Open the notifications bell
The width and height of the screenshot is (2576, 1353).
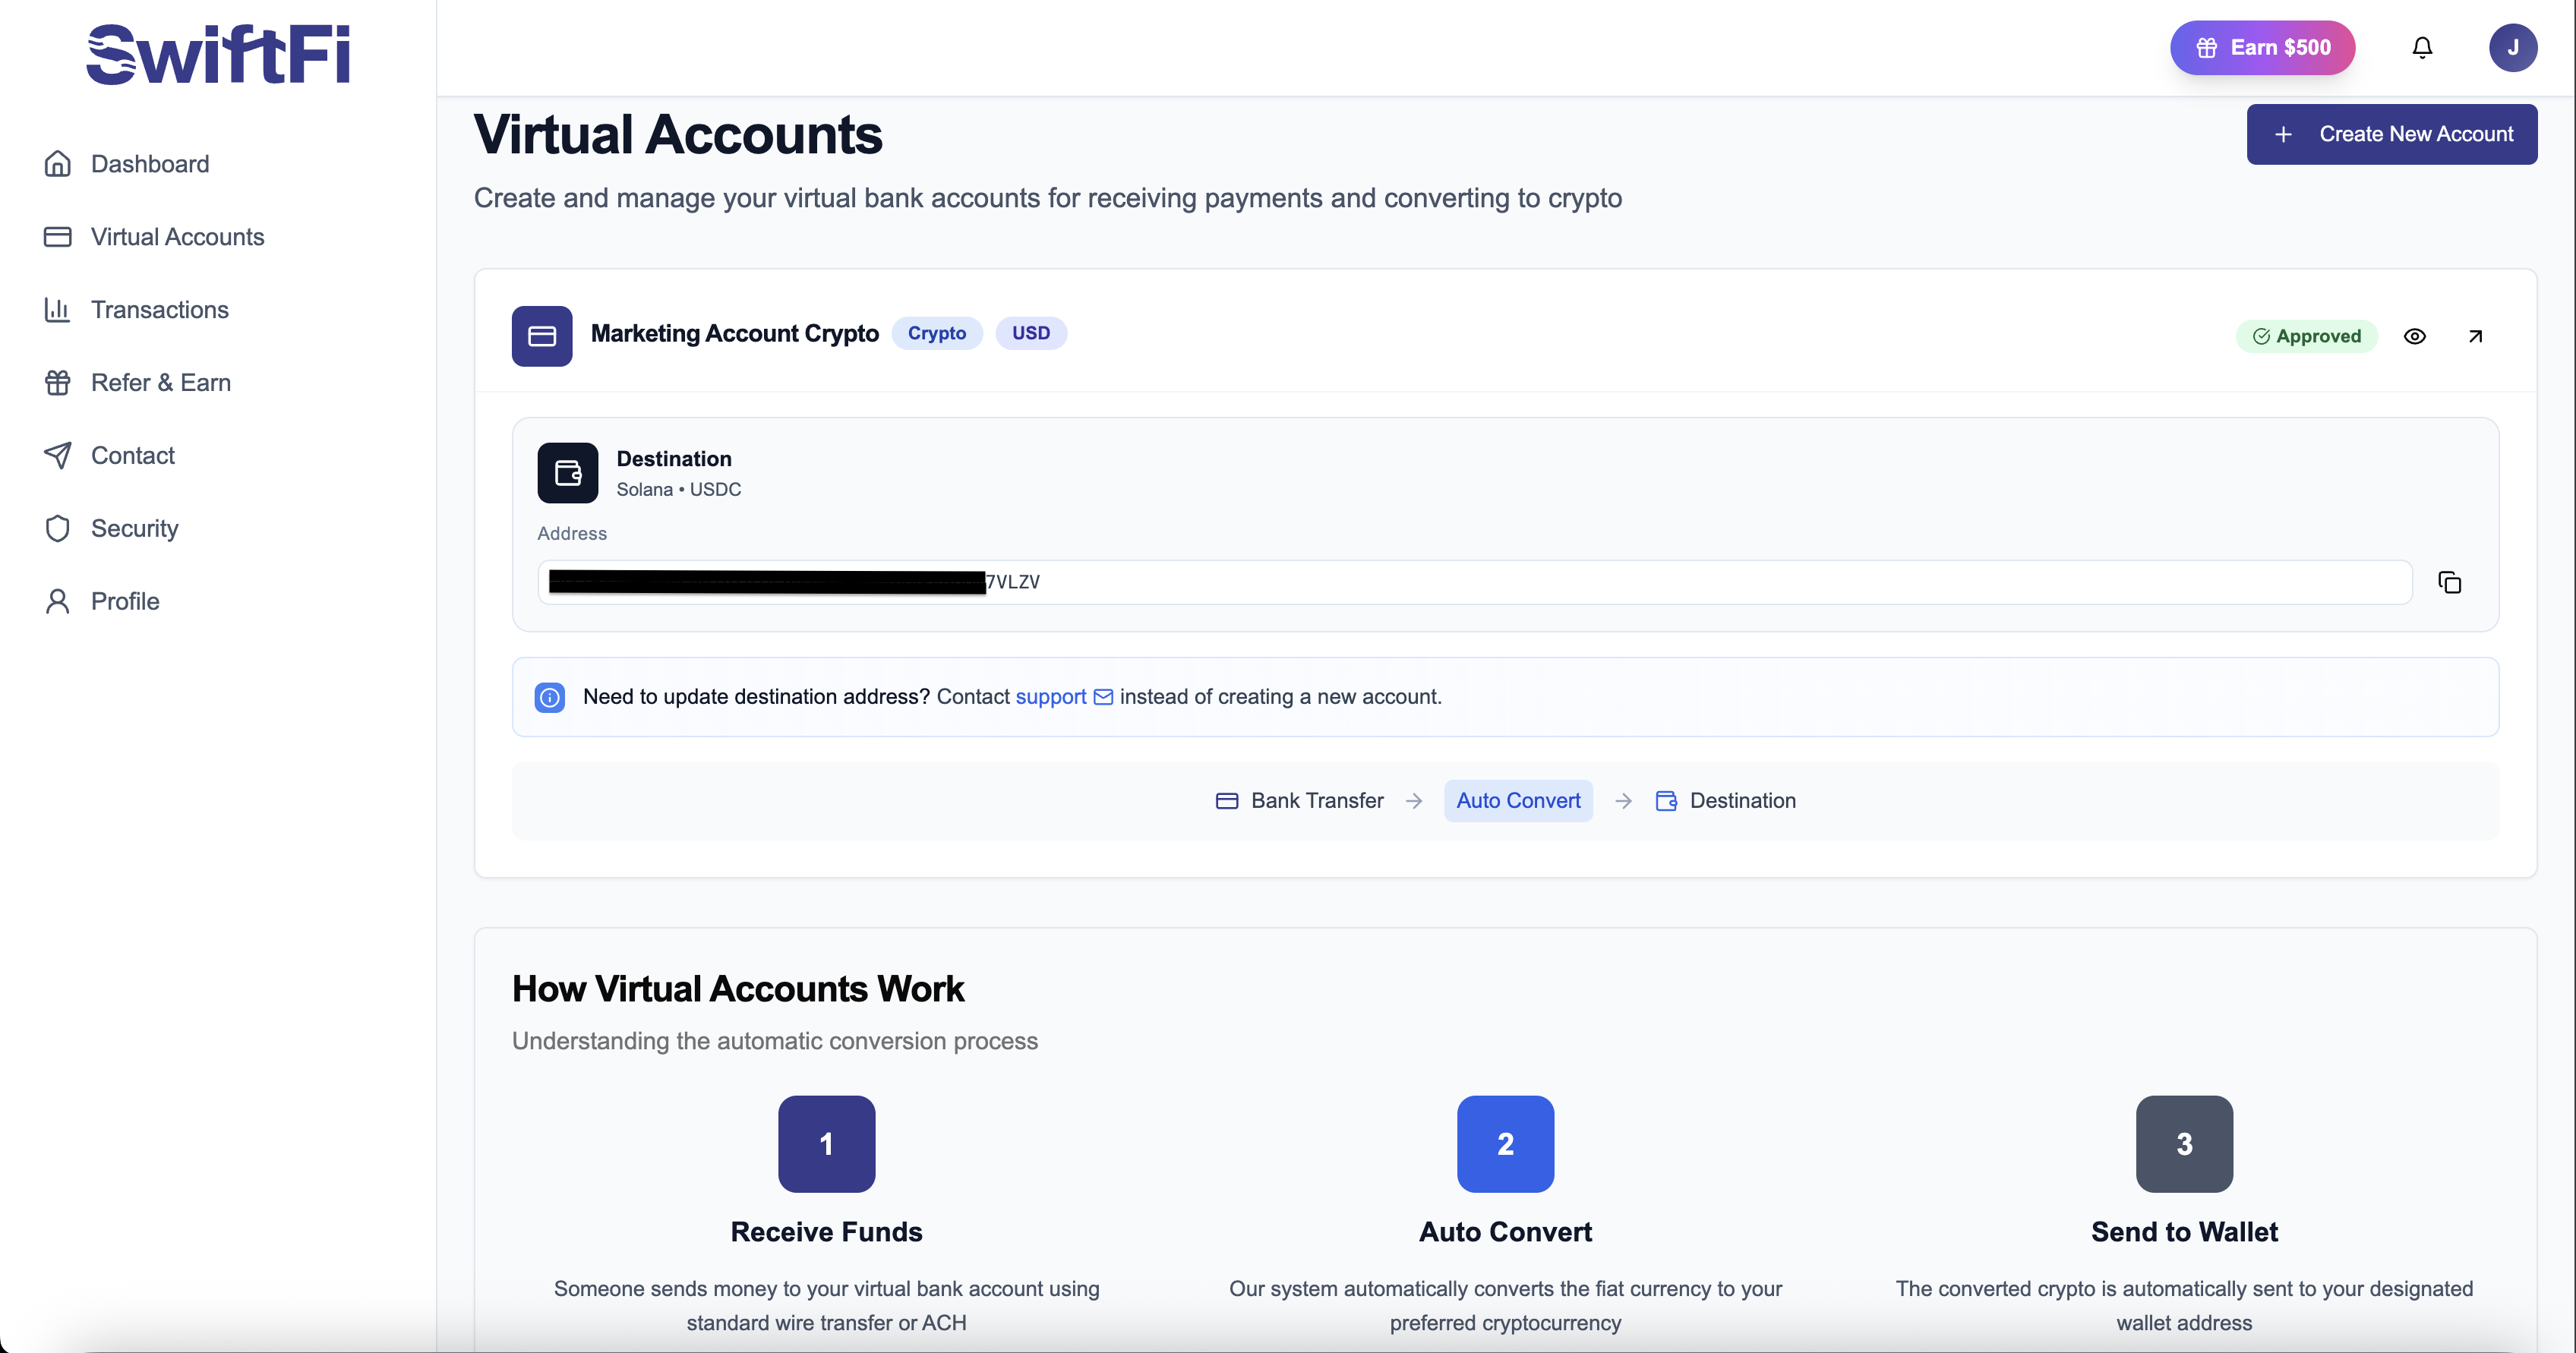pos(2422,47)
